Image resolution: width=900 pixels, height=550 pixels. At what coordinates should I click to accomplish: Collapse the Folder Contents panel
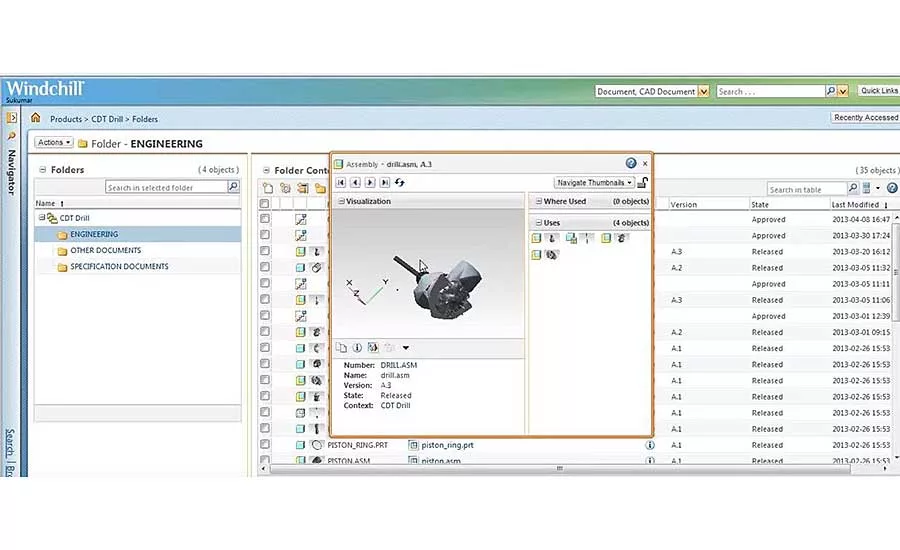coord(266,170)
